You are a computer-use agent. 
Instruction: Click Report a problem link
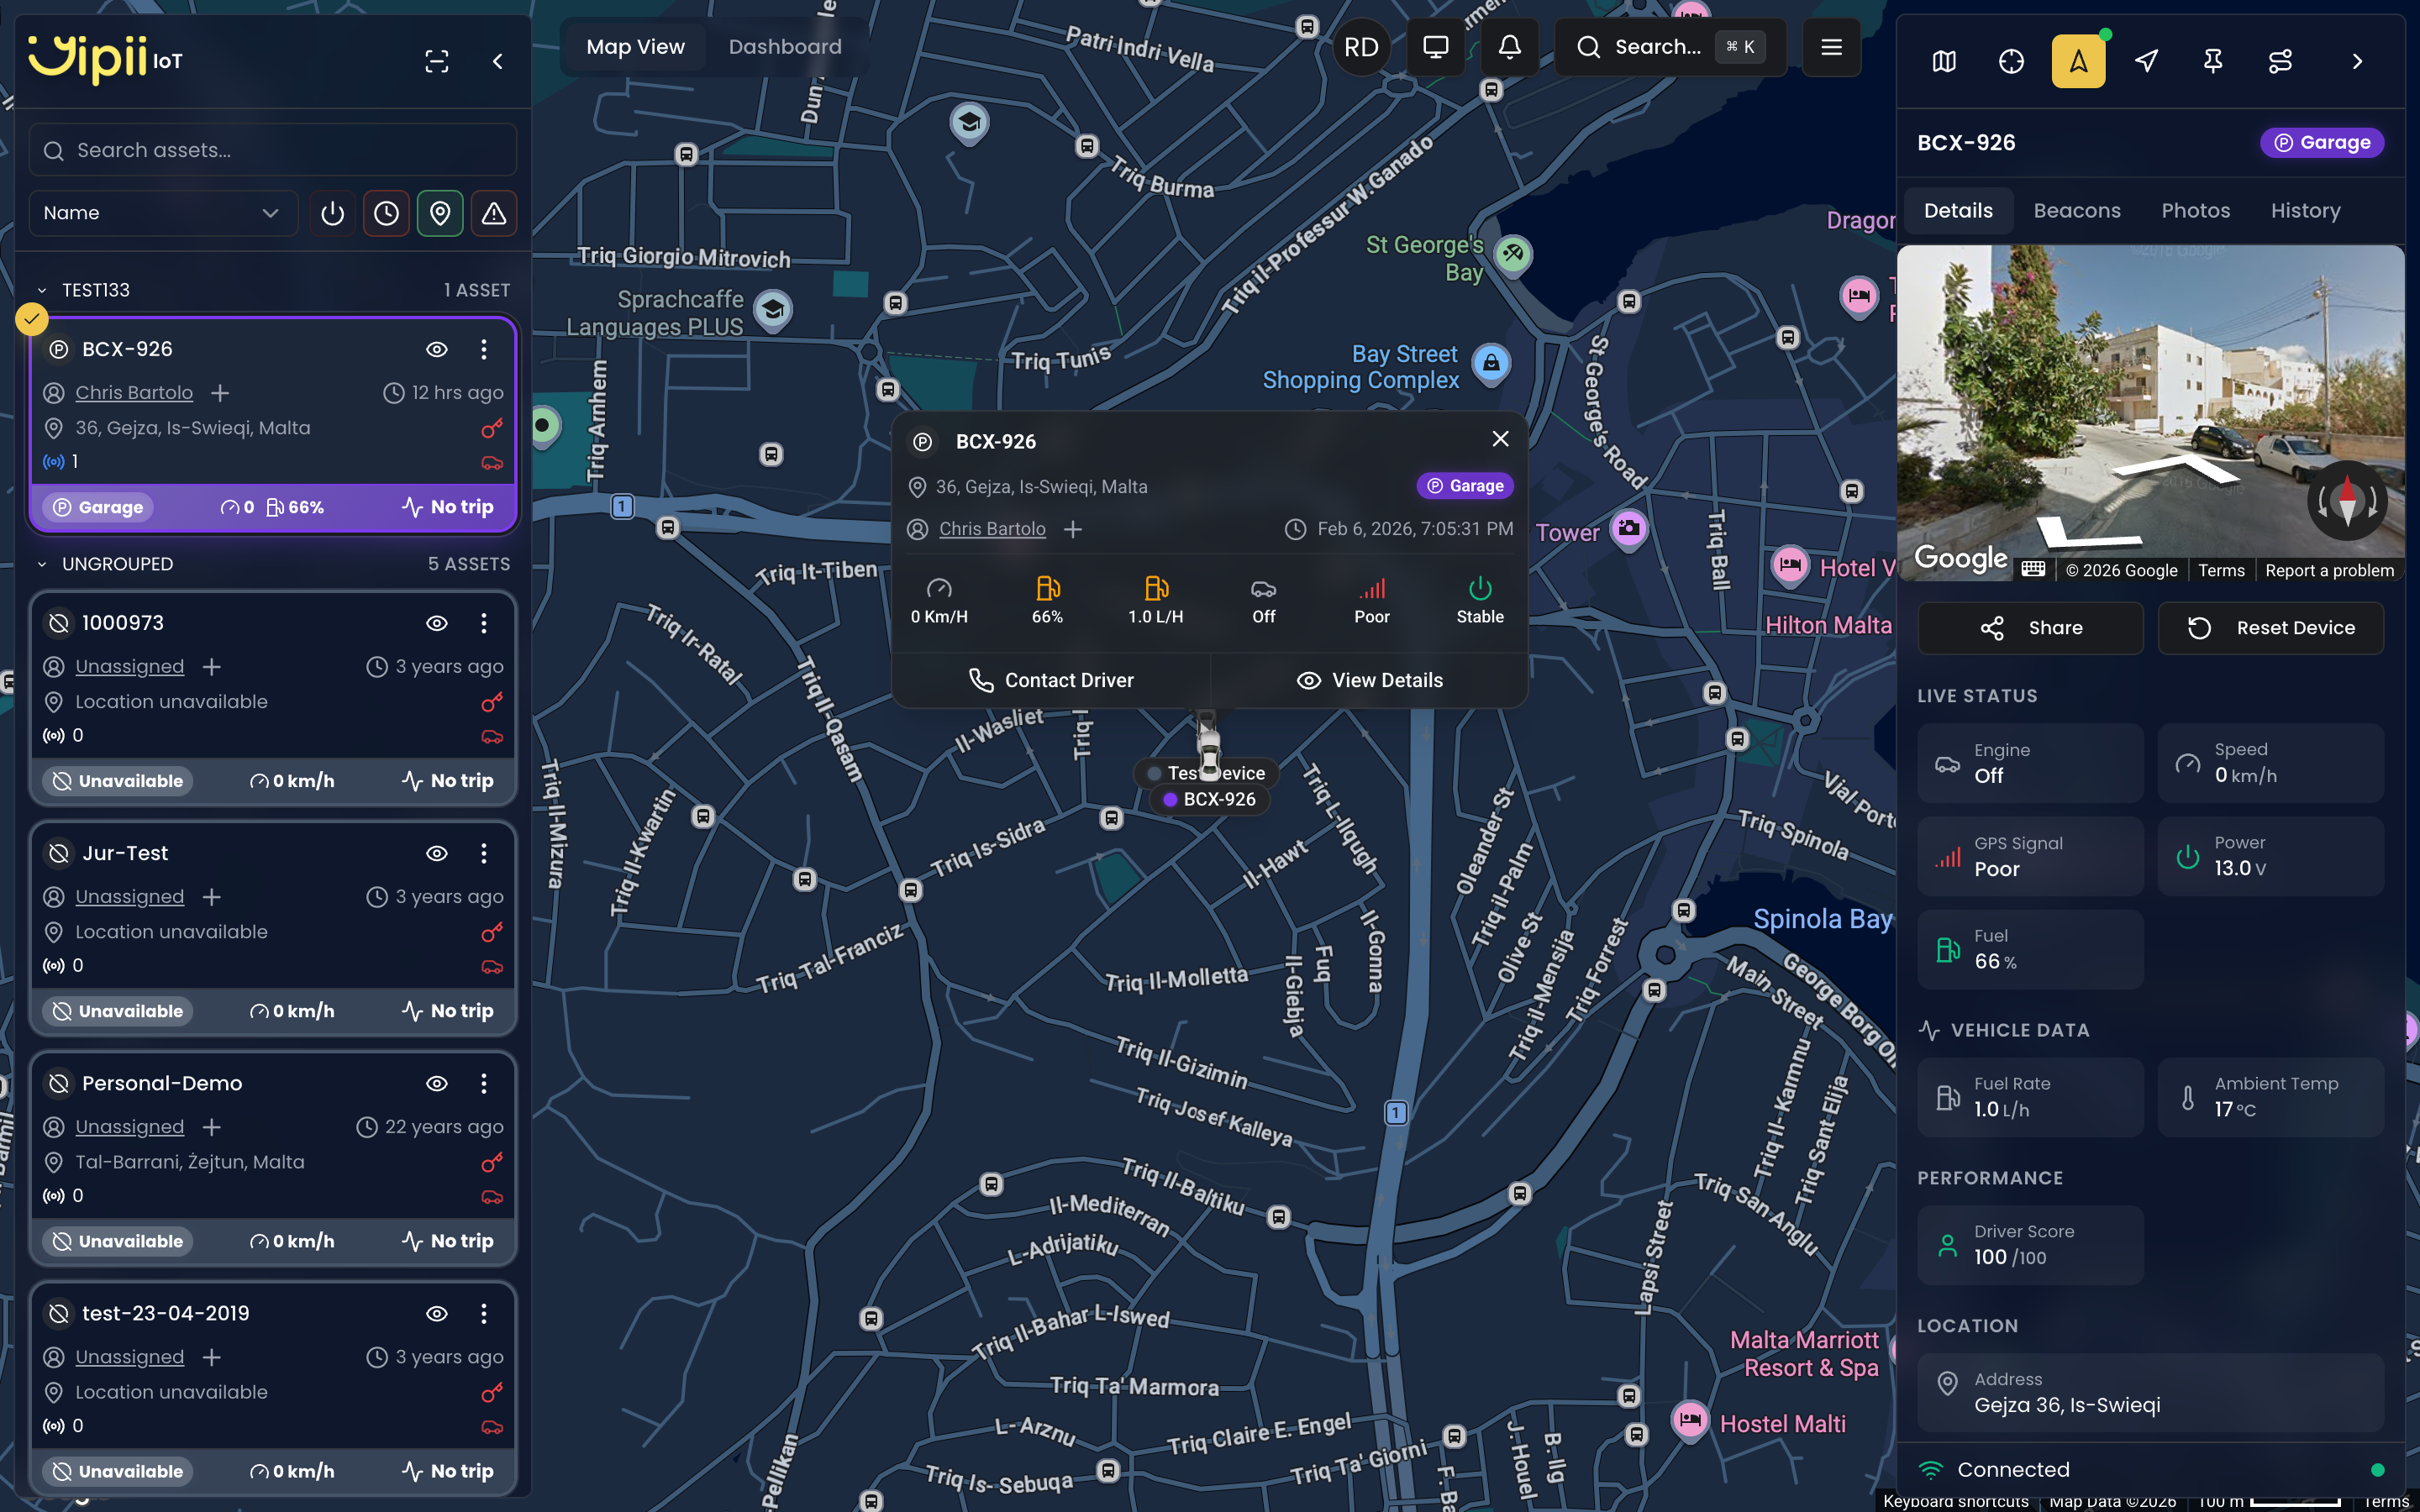tap(2329, 570)
